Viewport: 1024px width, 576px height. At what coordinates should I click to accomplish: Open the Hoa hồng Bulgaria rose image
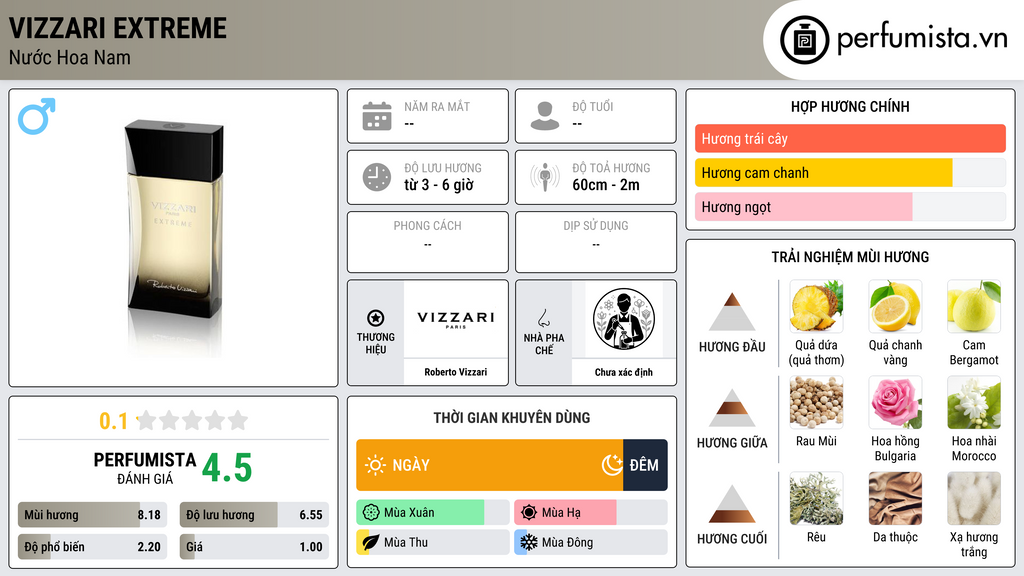pos(895,402)
